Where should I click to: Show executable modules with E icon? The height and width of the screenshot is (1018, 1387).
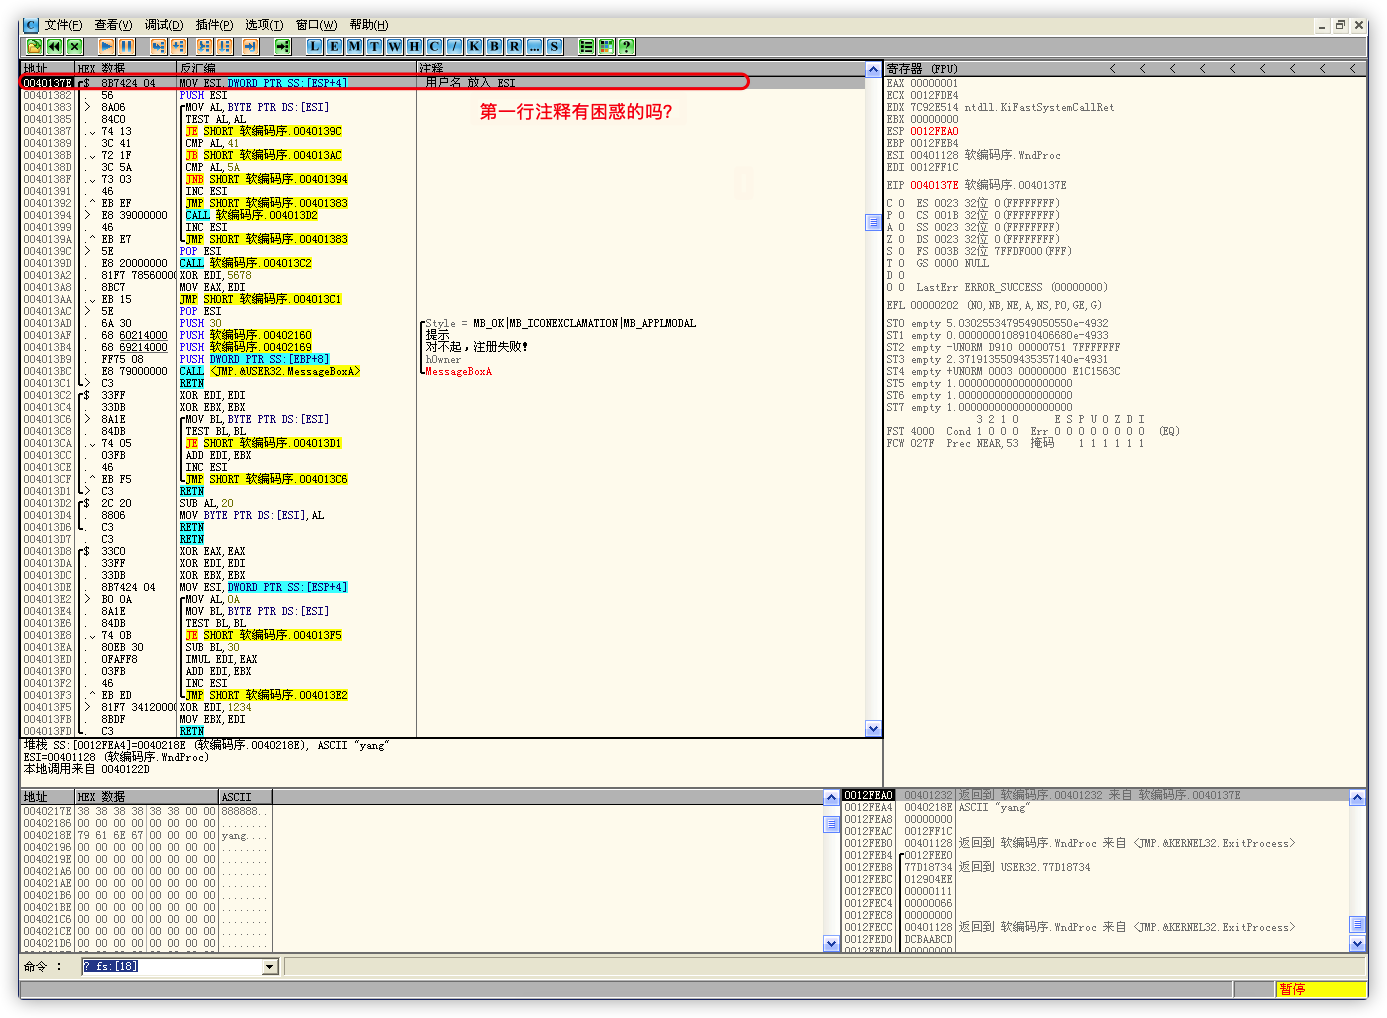pos(334,46)
